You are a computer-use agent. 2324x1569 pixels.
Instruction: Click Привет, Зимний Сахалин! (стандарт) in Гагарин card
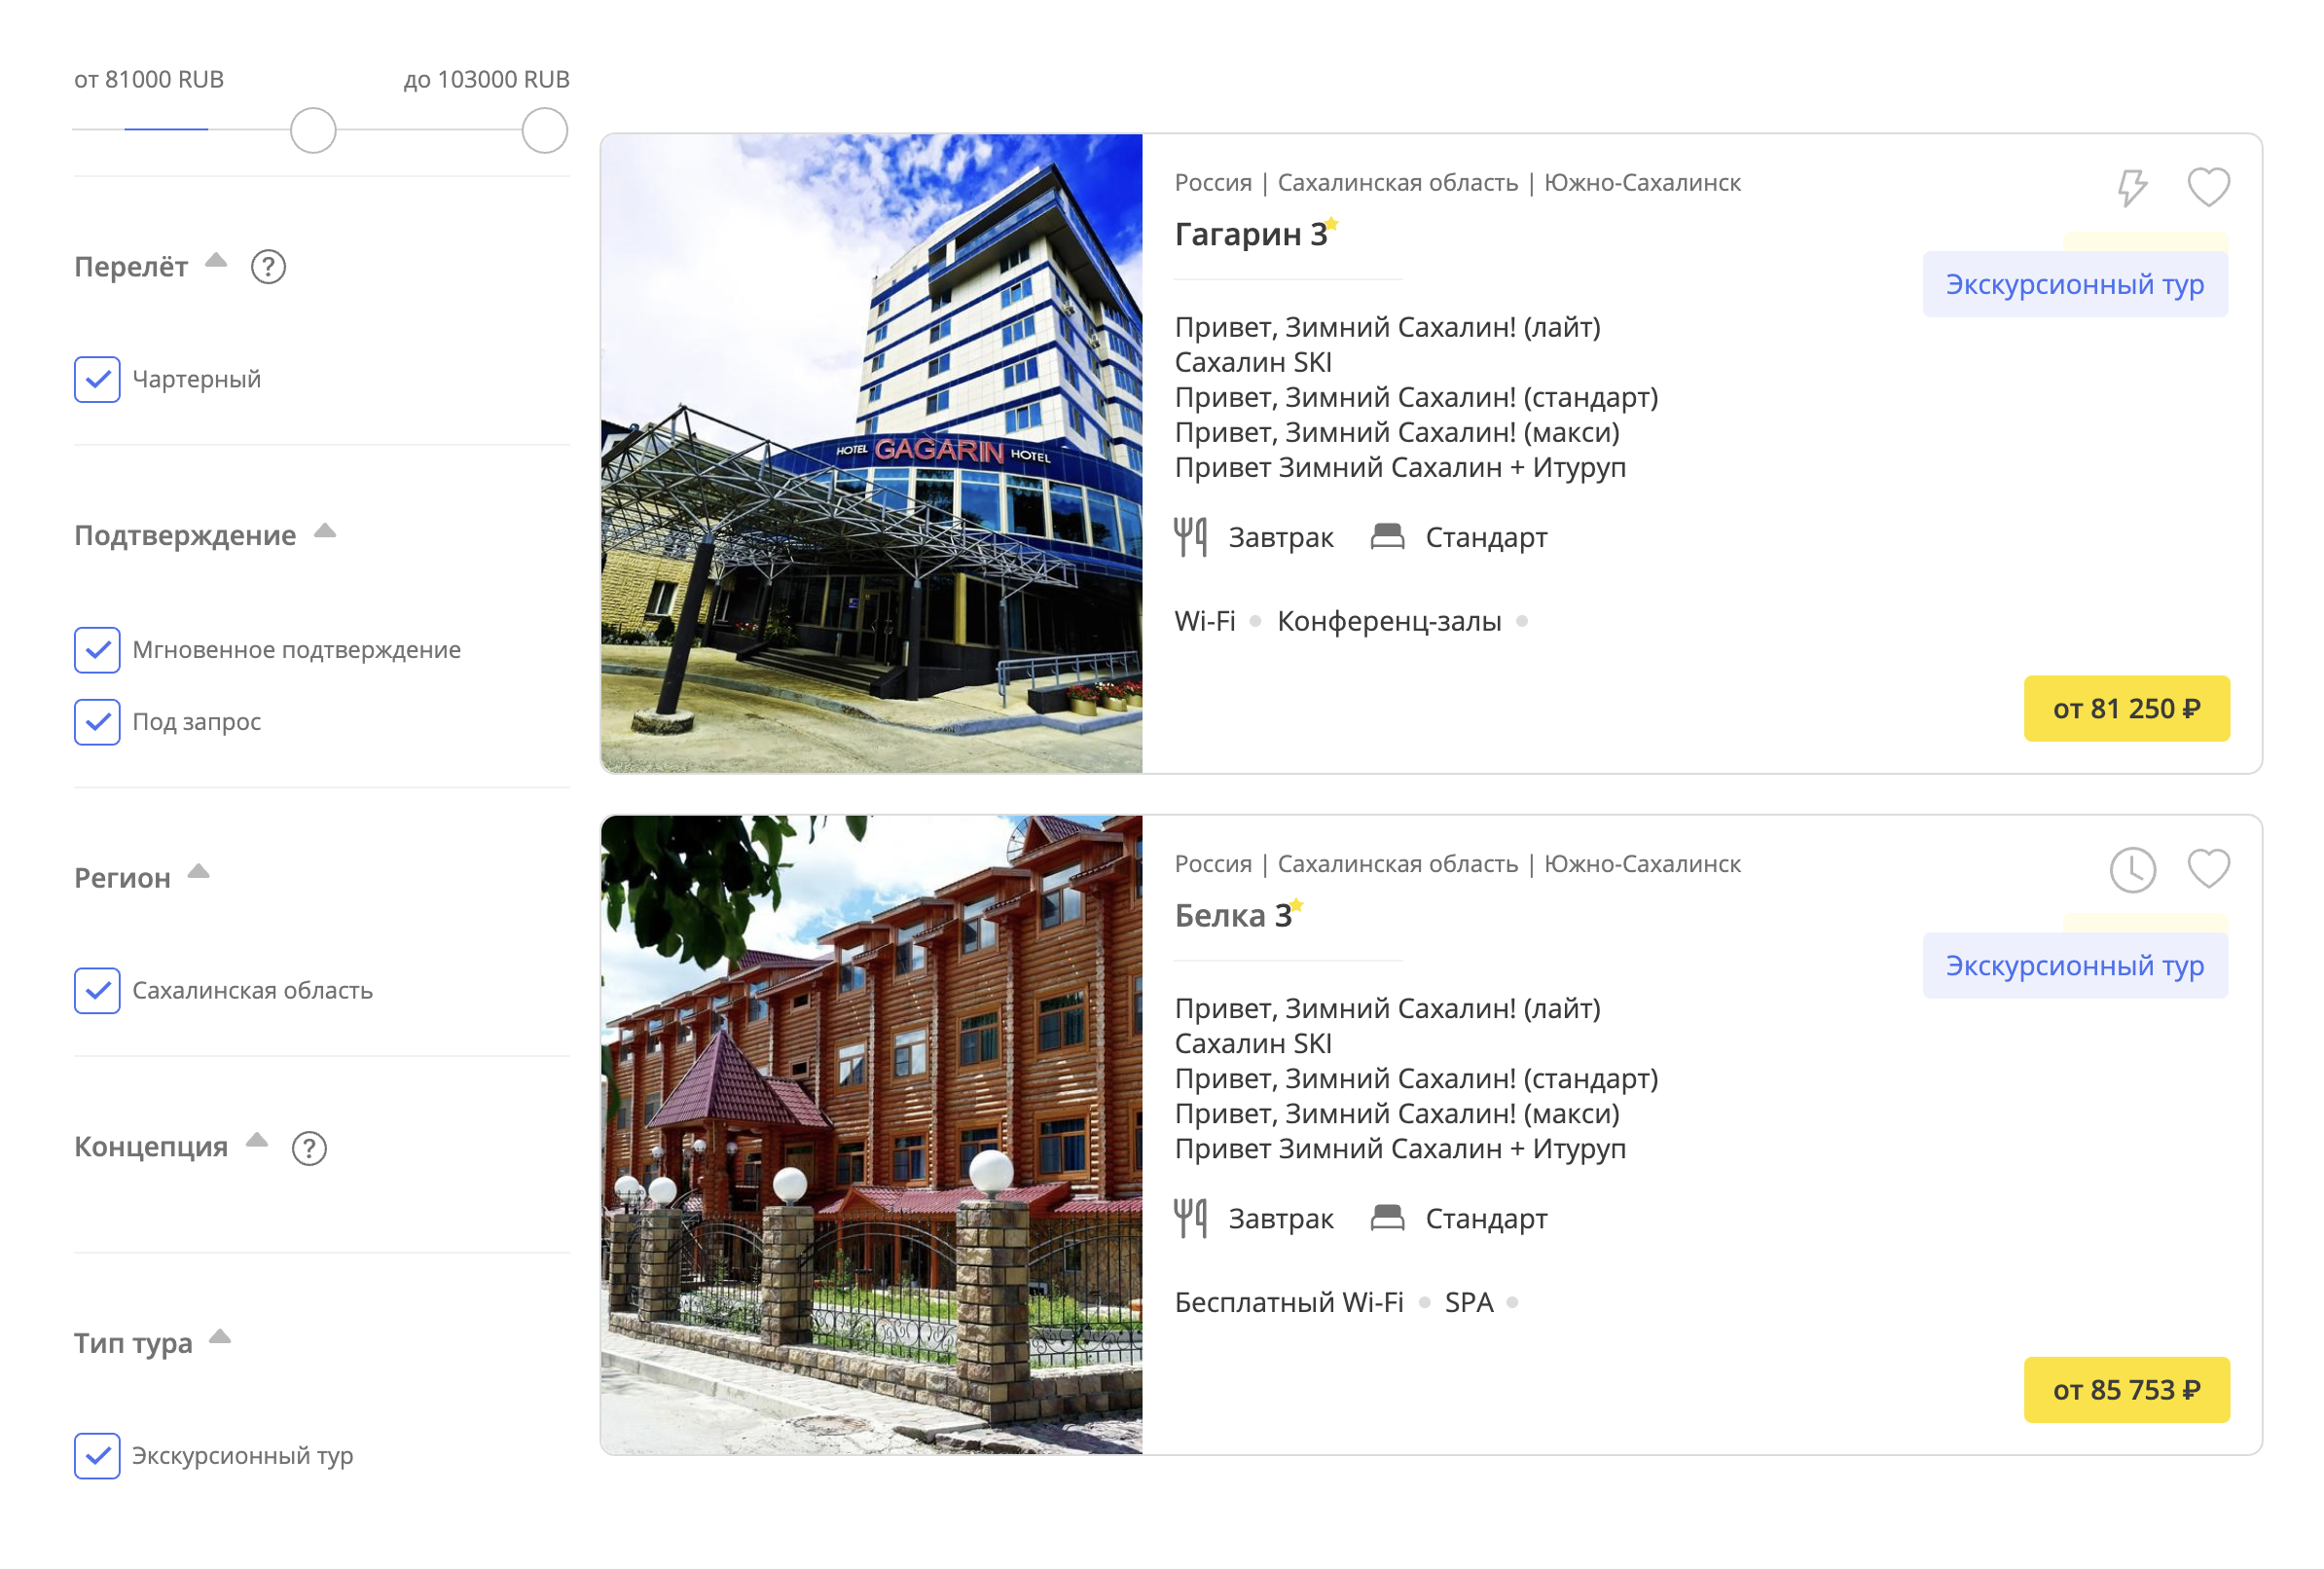pyautogui.click(x=1416, y=397)
